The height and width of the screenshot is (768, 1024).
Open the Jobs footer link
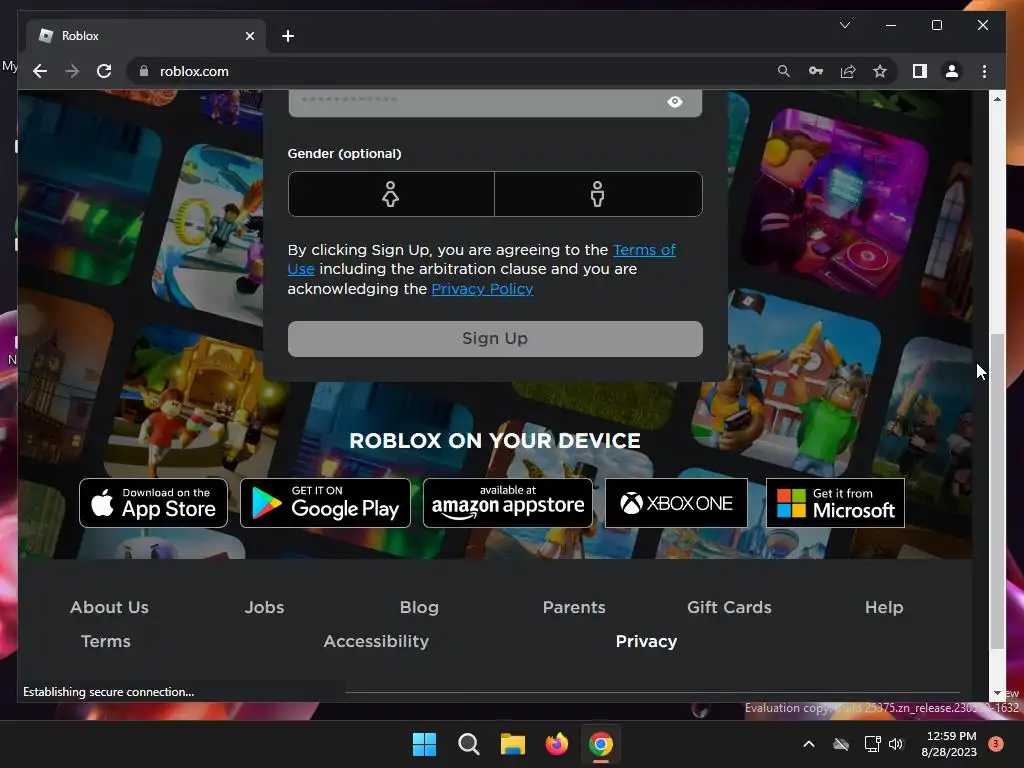click(x=264, y=607)
